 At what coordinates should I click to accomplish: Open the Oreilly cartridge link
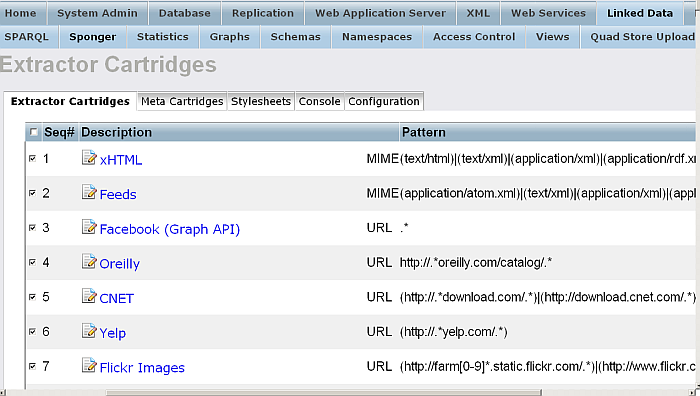click(120, 264)
